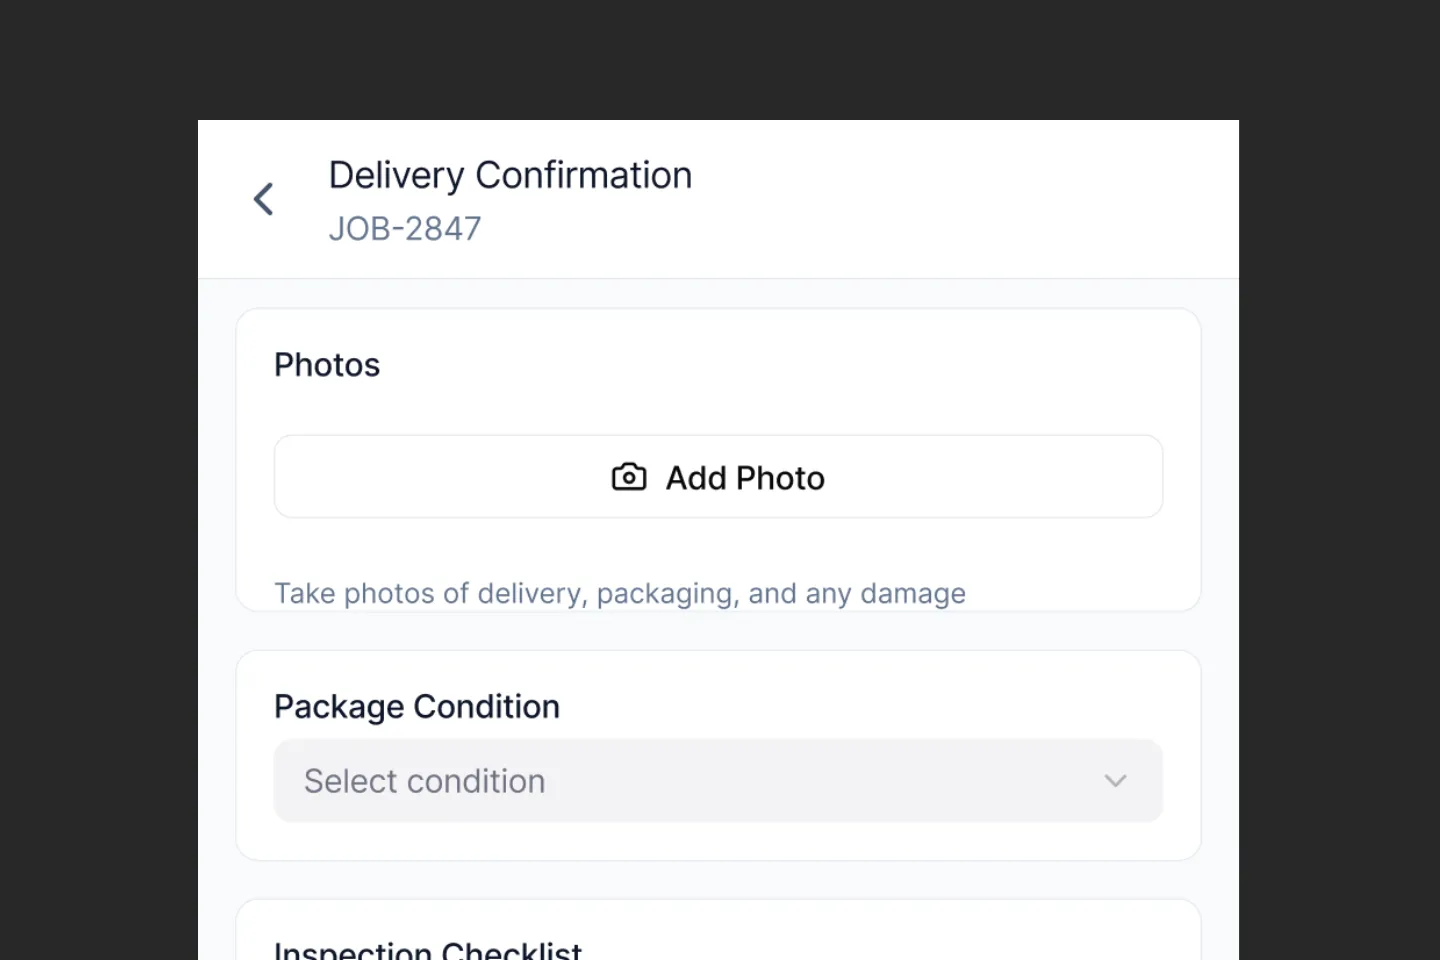
Task: Go back using the left arrow
Action: click(264, 199)
